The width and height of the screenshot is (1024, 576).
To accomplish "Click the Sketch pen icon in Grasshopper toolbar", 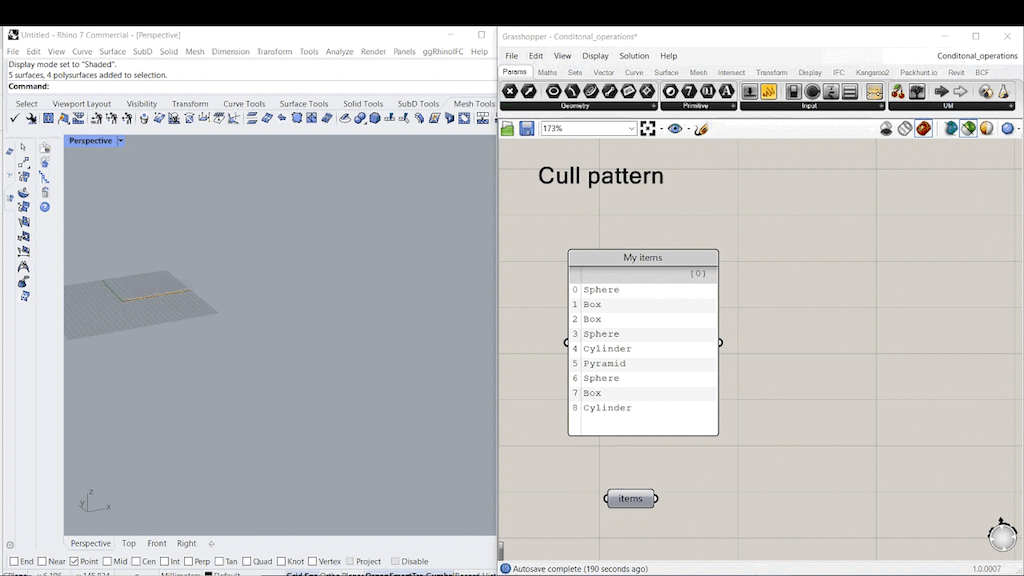I will pos(701,129).
